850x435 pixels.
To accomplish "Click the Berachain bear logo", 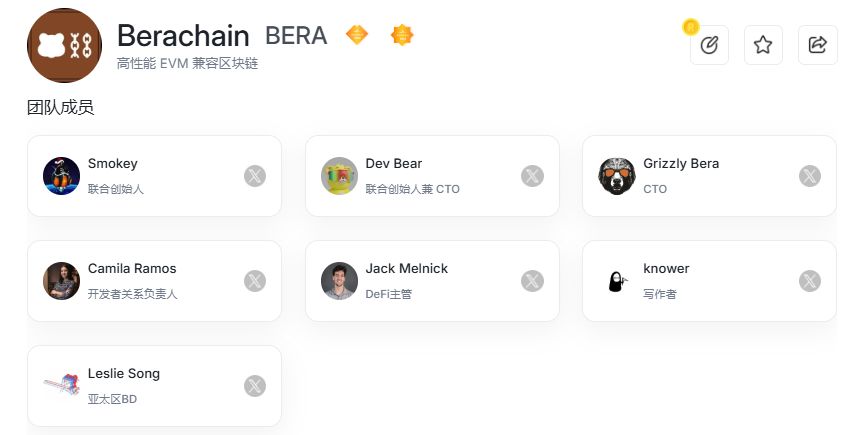I will (x=65, y=45).
